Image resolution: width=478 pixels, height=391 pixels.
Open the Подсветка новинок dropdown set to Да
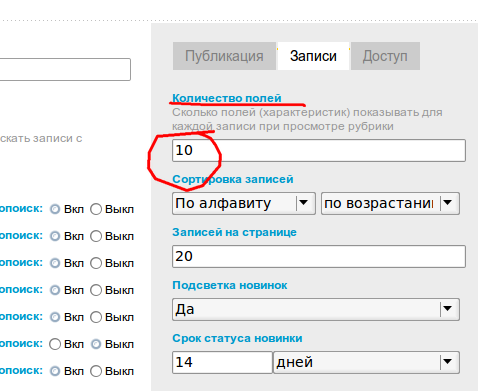[316, 309]
